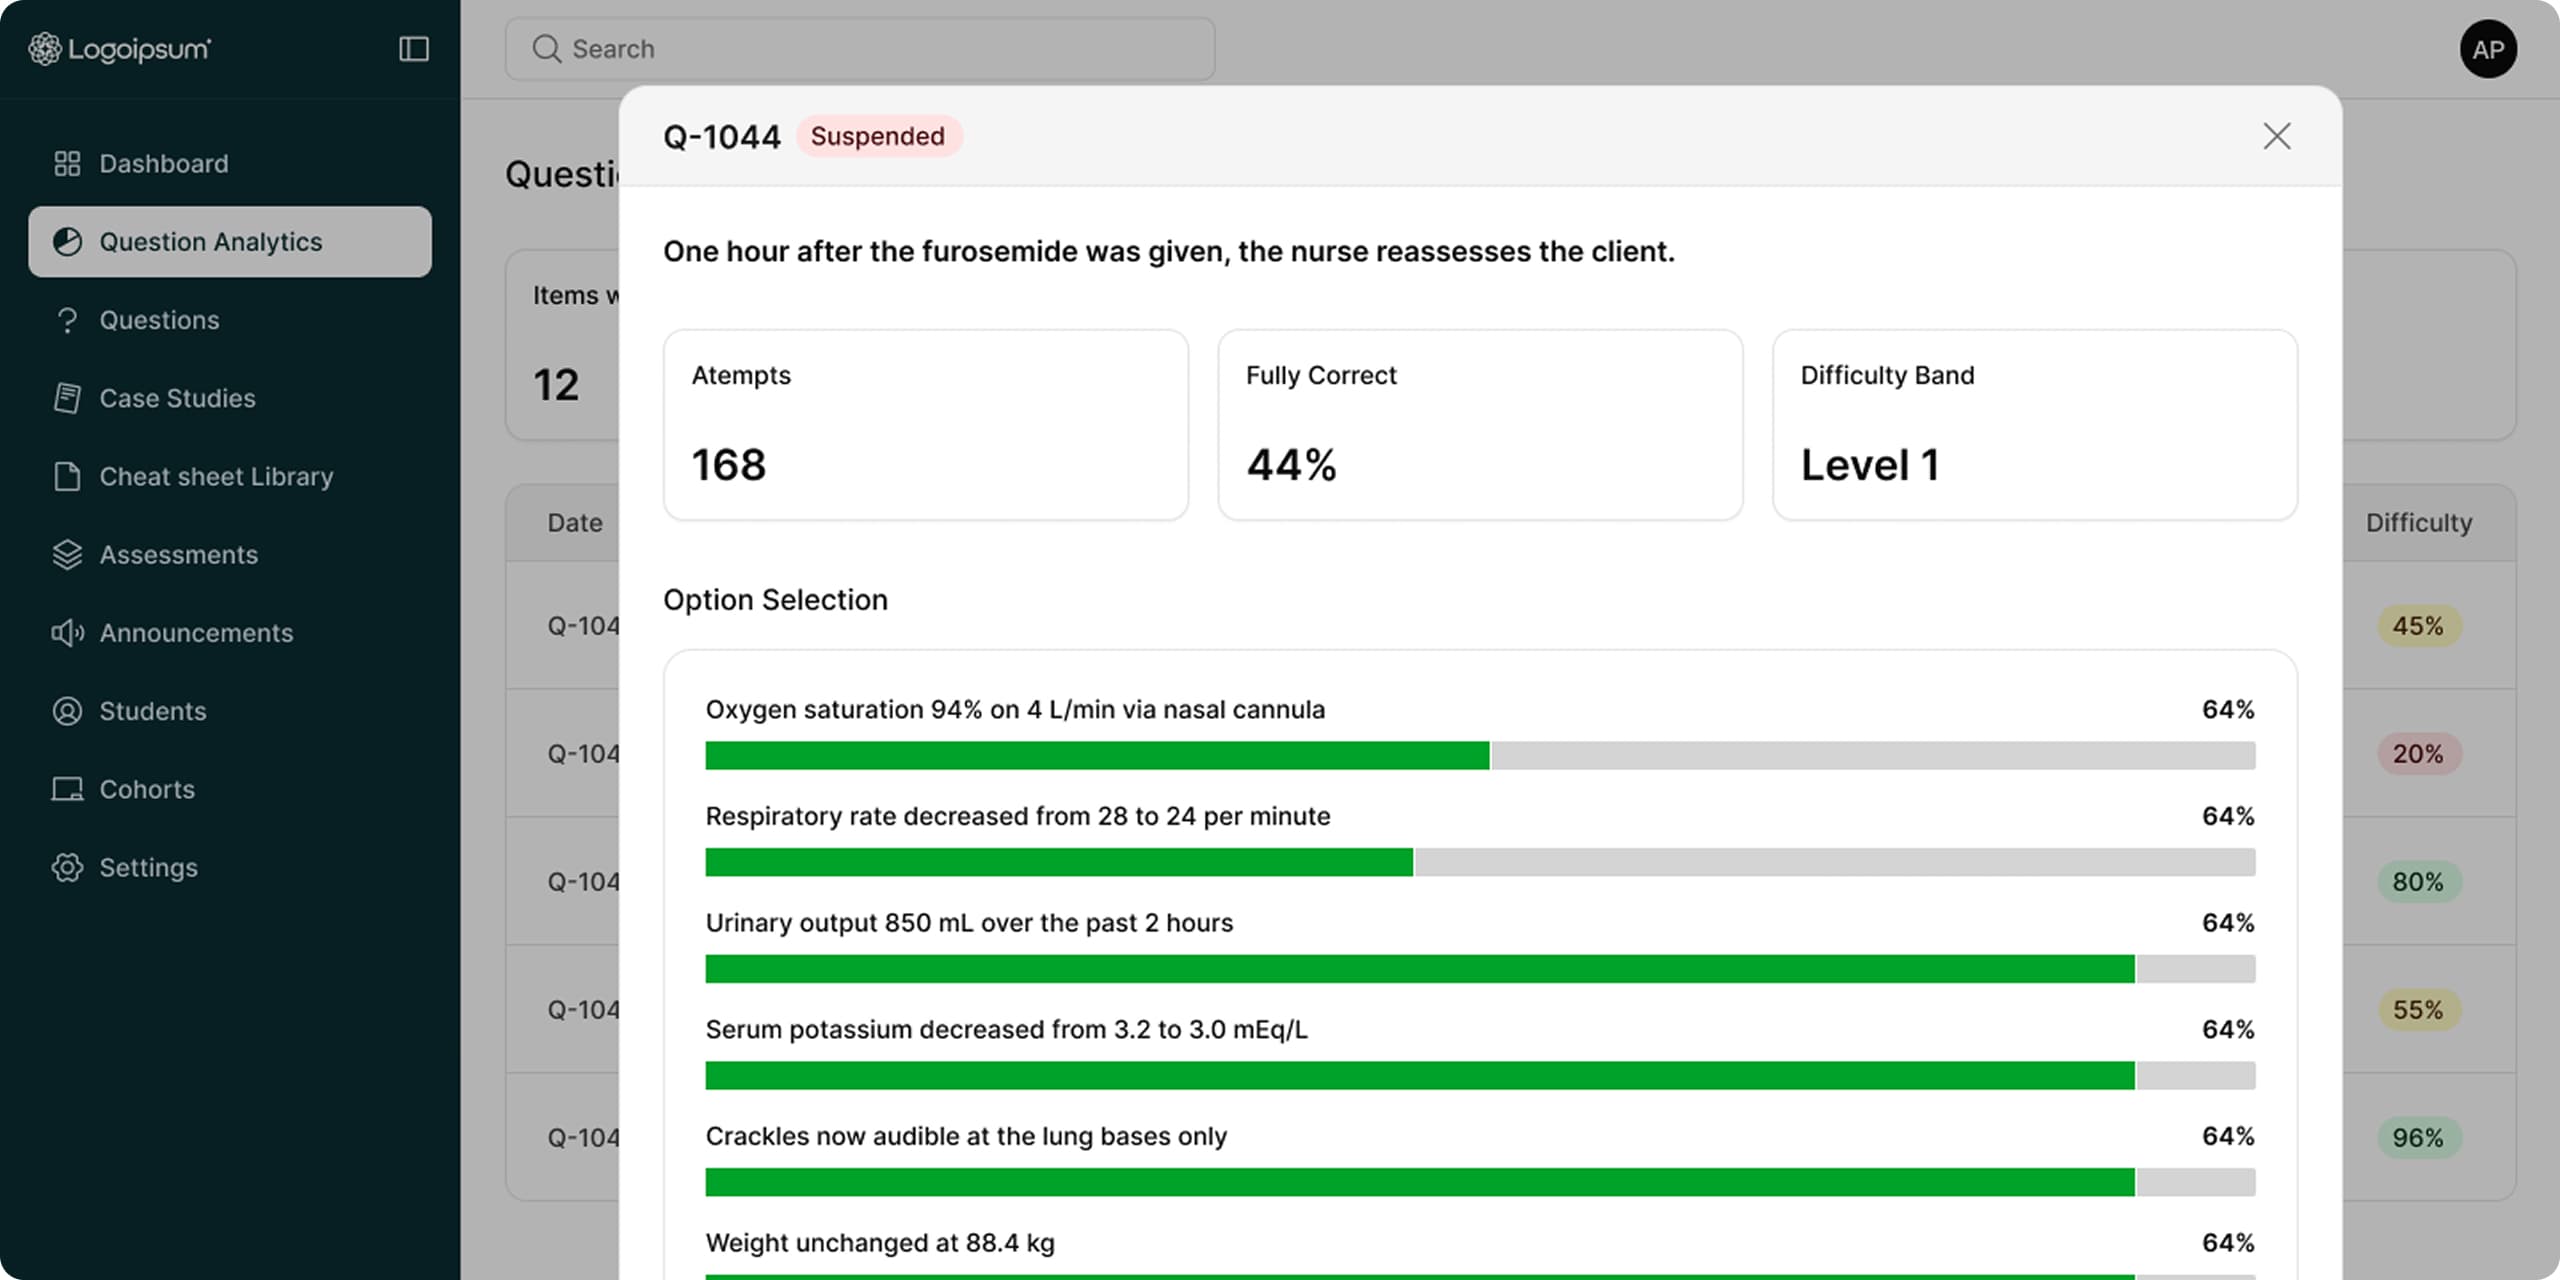Open Dashboard from the sidebar

click(230, 163)
